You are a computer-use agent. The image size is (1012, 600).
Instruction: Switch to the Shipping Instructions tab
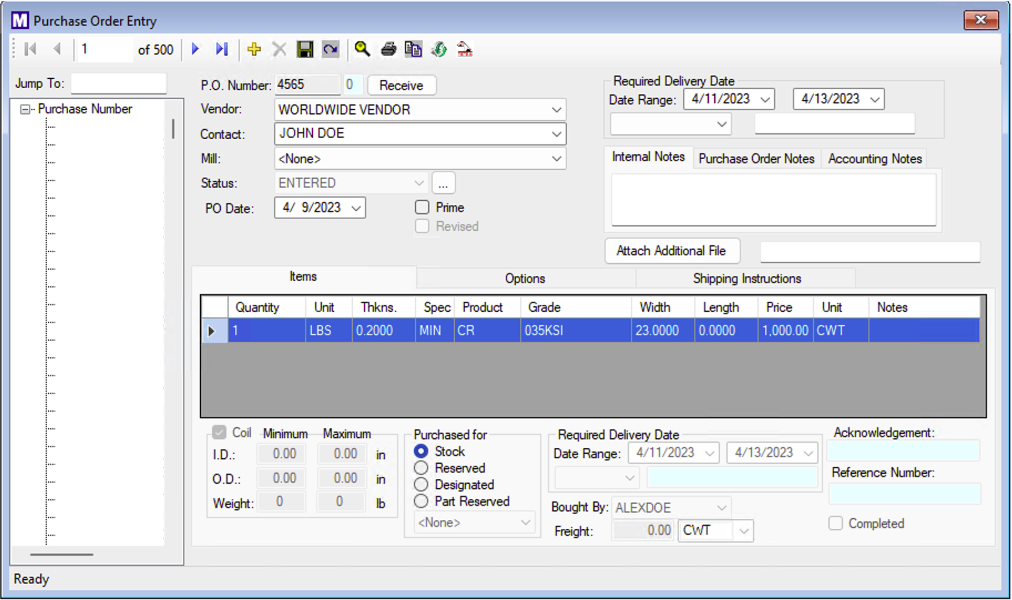click(x=746, y=278)
